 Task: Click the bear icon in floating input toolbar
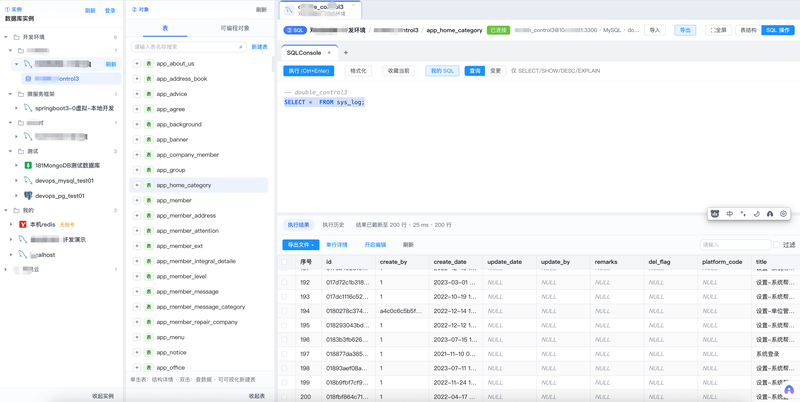tap(715, 214)
